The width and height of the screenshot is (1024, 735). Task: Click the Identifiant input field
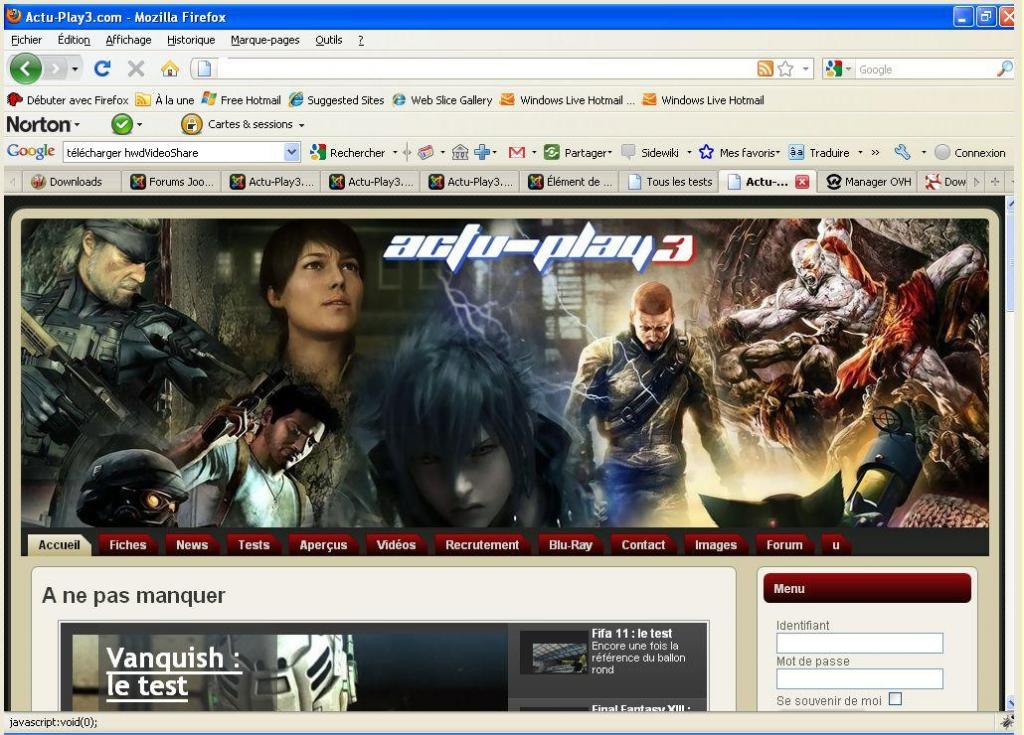click(x=859, y=643)
